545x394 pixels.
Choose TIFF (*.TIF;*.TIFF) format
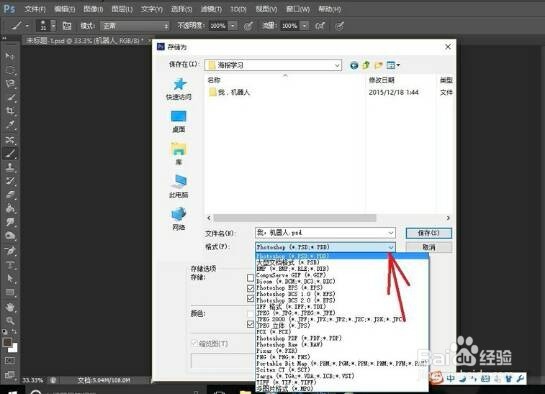342,382
